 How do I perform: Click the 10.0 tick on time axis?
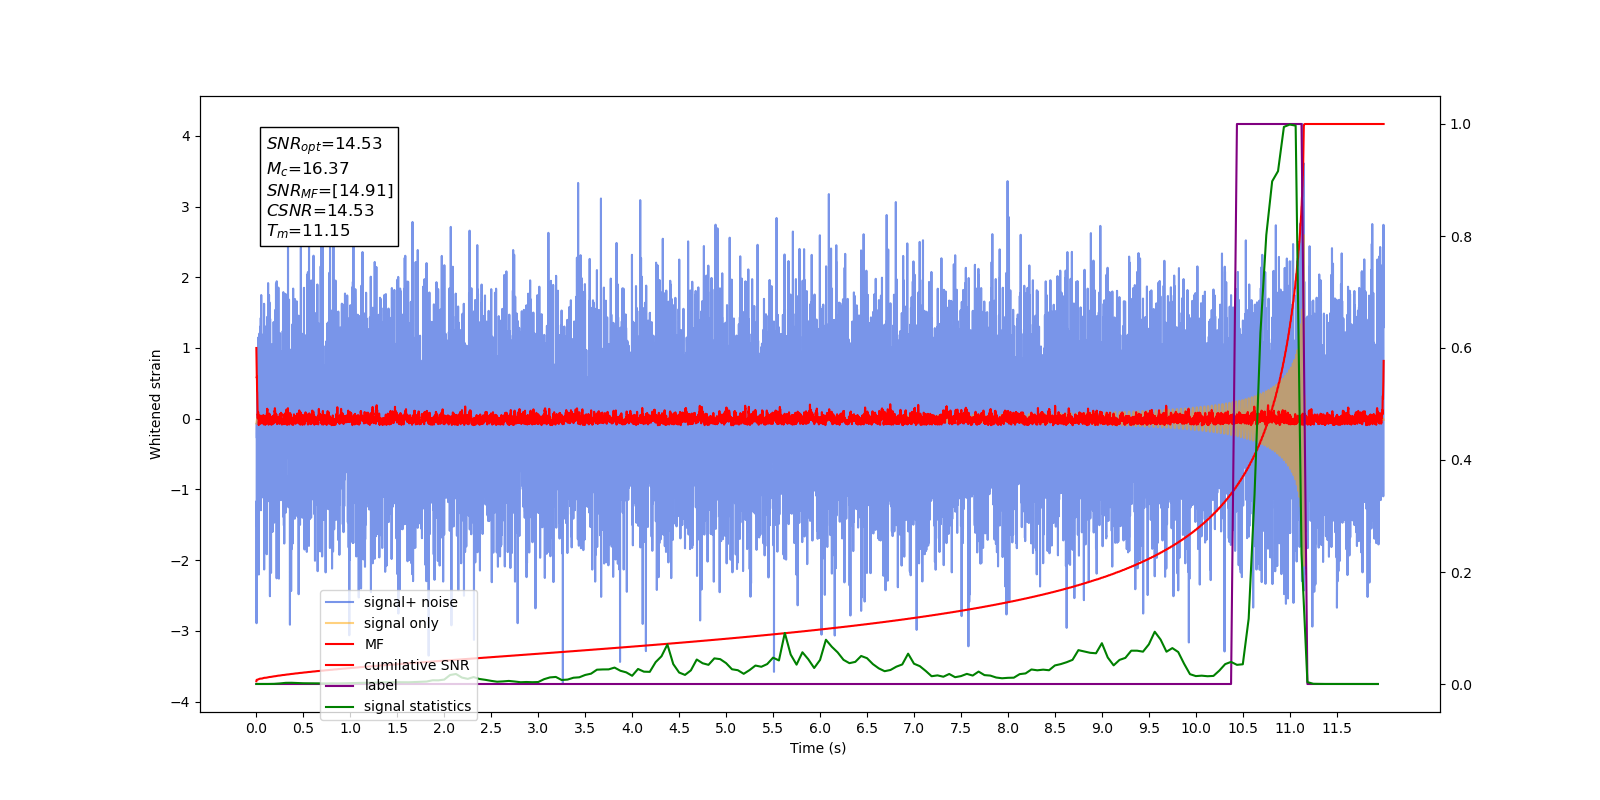pos(1196,728)
